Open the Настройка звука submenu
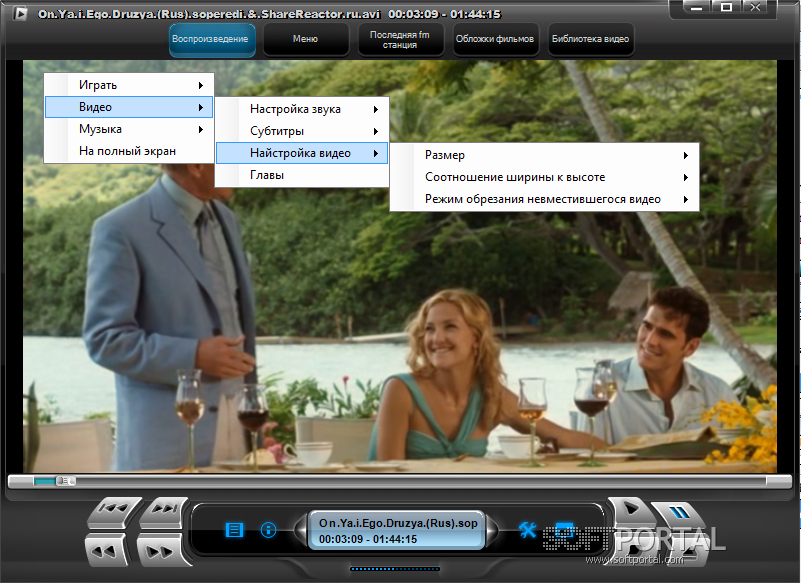The image size is (801, 583). pos(302,109)
